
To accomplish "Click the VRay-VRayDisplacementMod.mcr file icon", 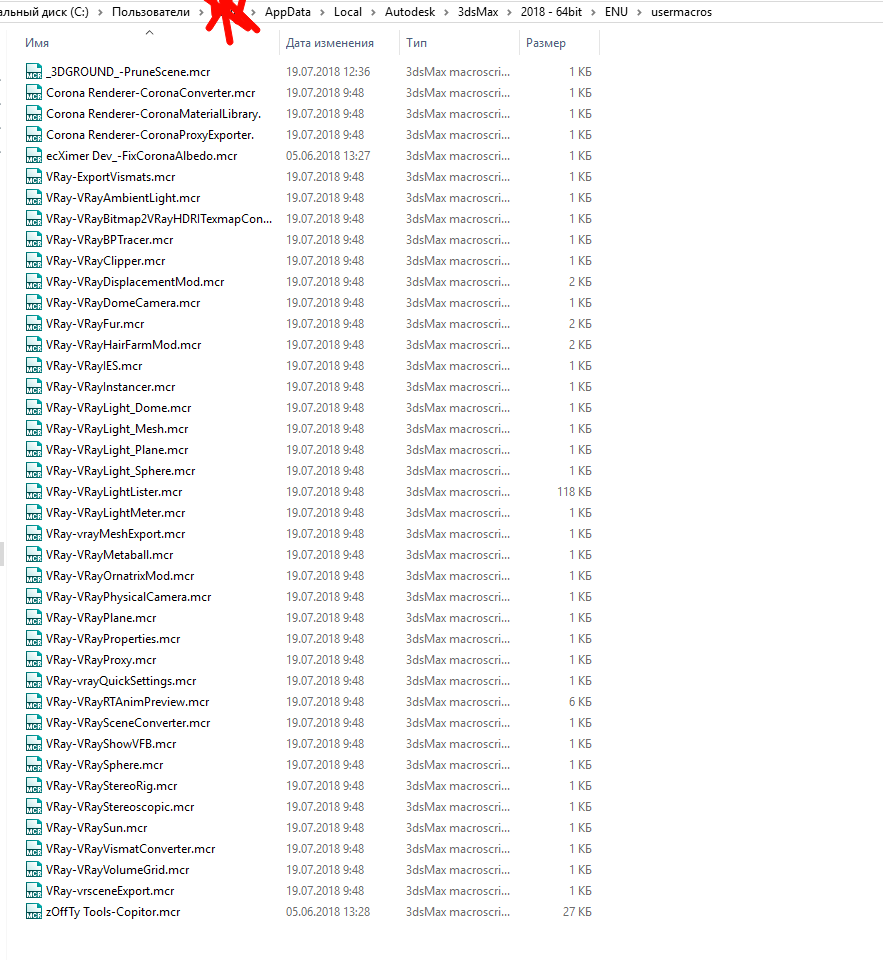I will click(x=34, y=282).
